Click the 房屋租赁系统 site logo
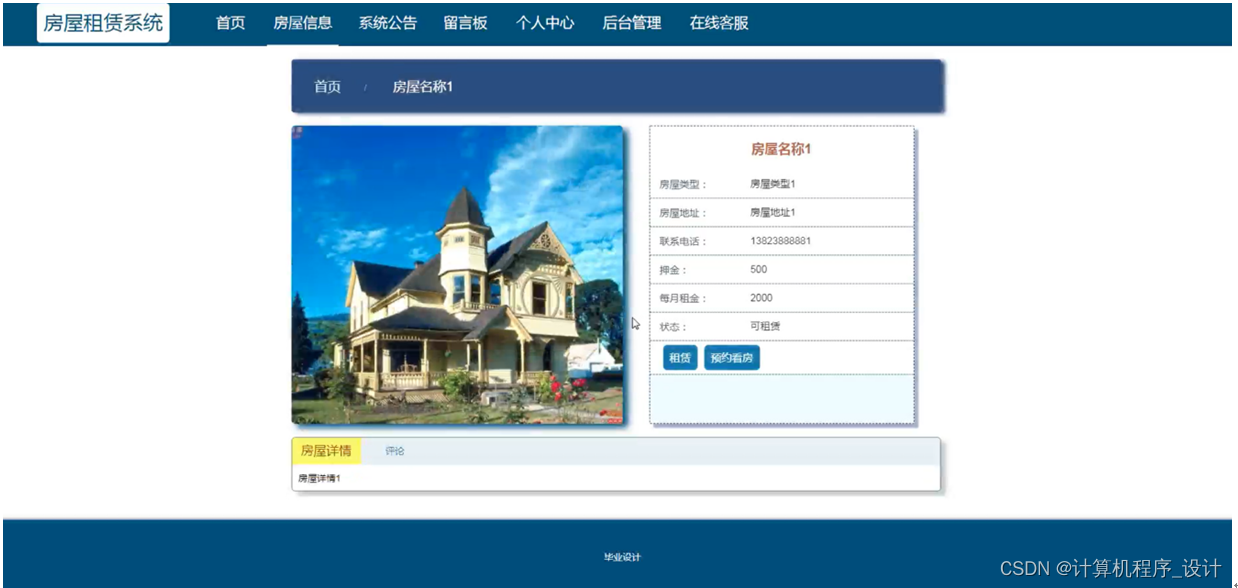Image resolution: width=1238 pixels, height=588 pixels. [x=103, y=23]
